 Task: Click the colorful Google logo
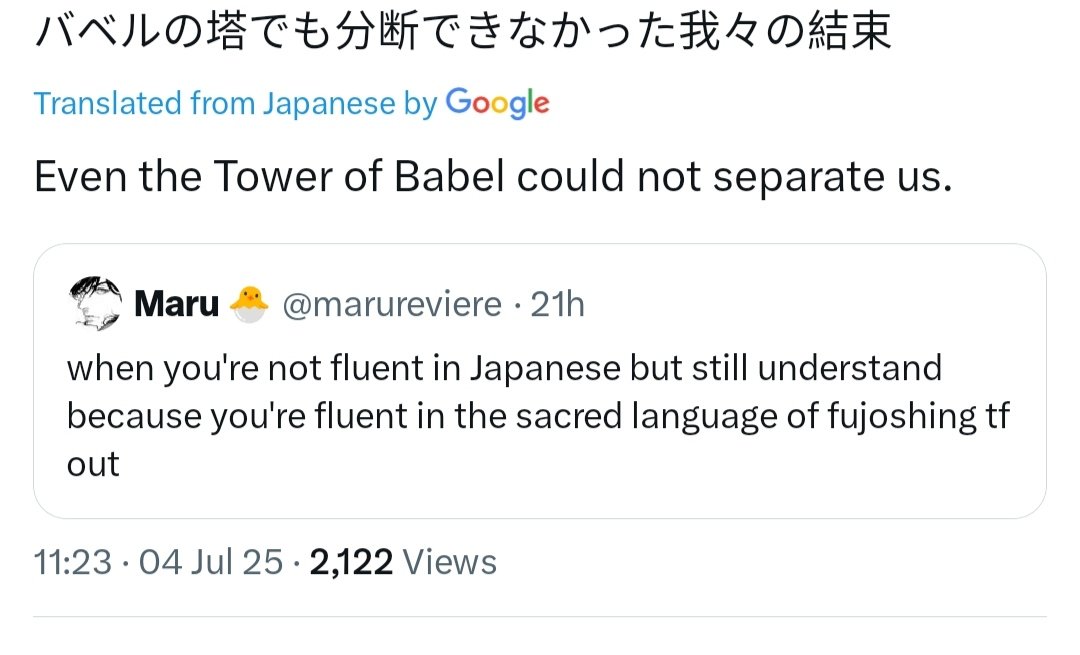497,103
